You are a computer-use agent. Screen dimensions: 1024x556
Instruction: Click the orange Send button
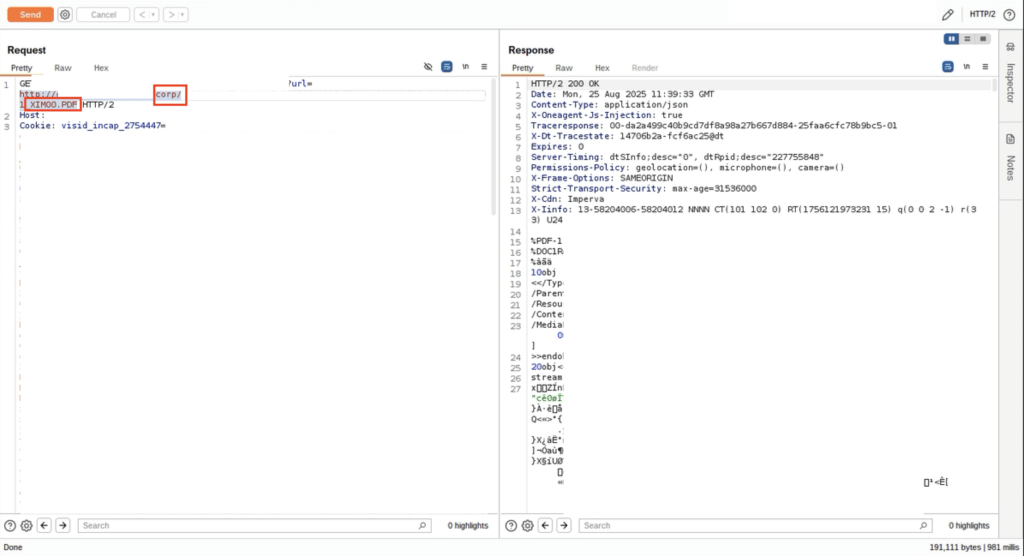tap(30, 15)
